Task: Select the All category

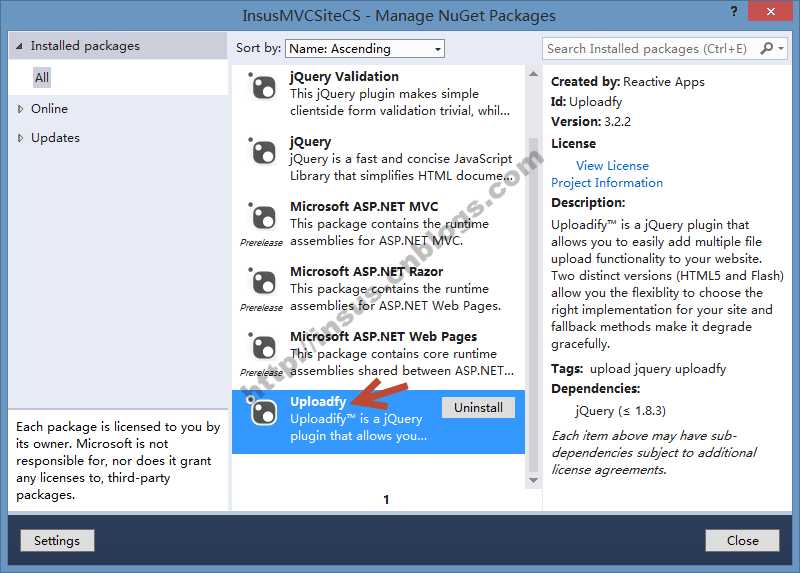Action: pos(42,78)
